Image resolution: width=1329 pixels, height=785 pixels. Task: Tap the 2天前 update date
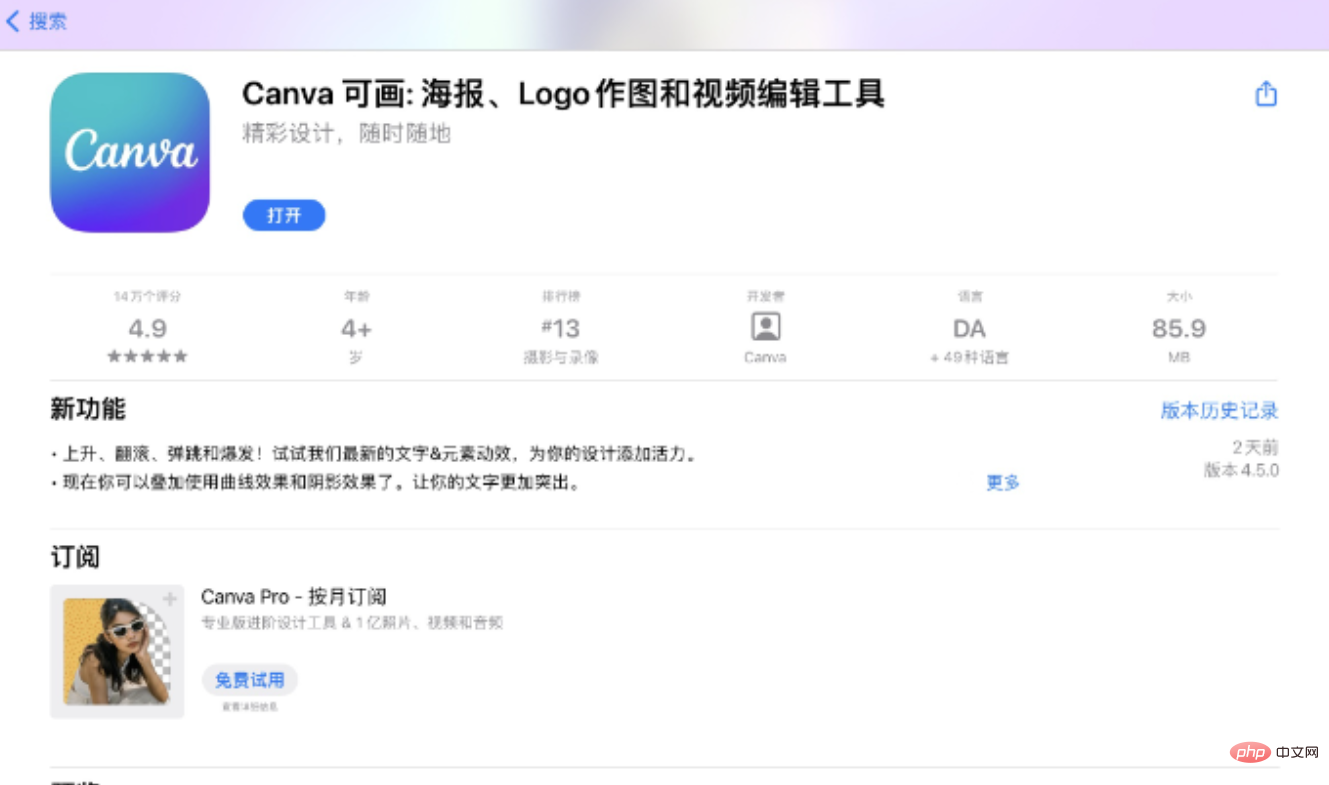click(1255, 447)
